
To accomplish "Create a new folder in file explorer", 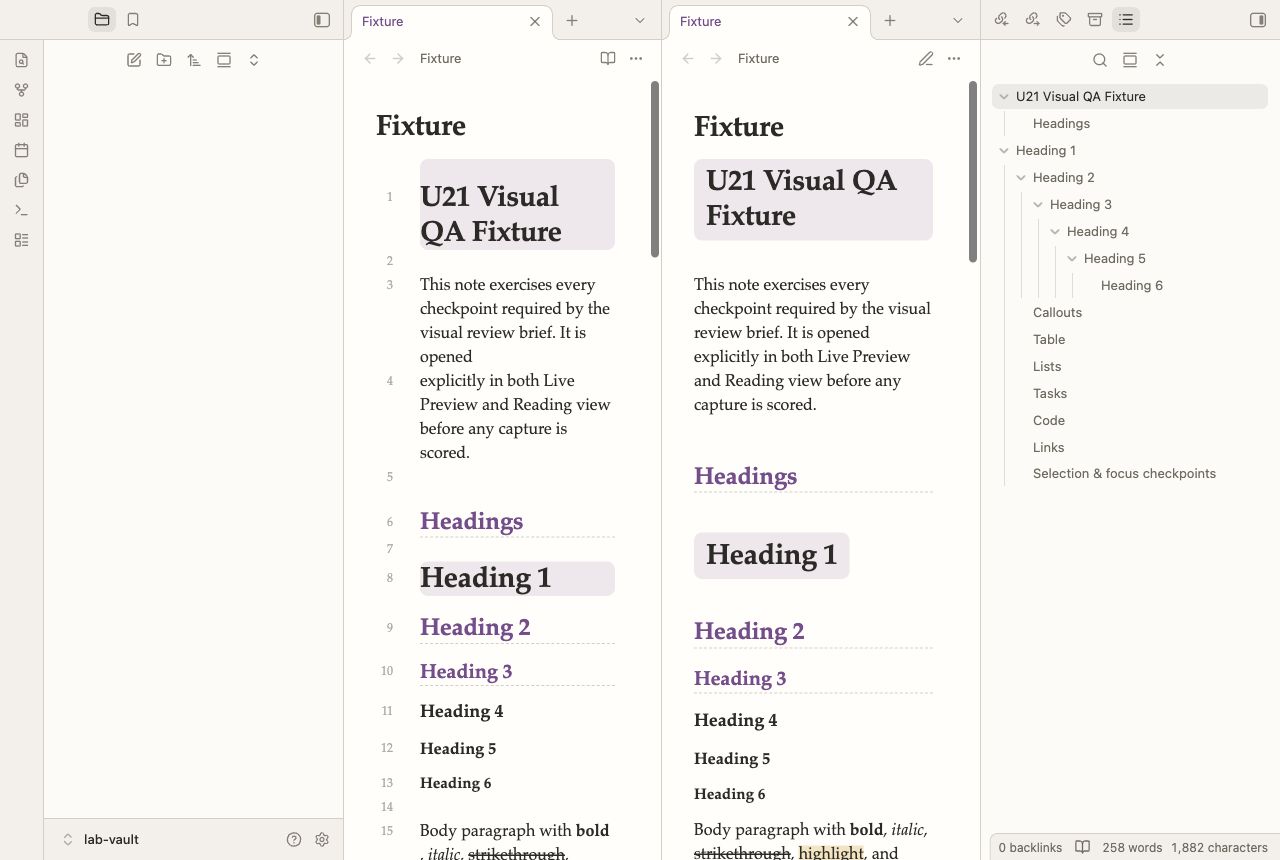I will [164, 60].
